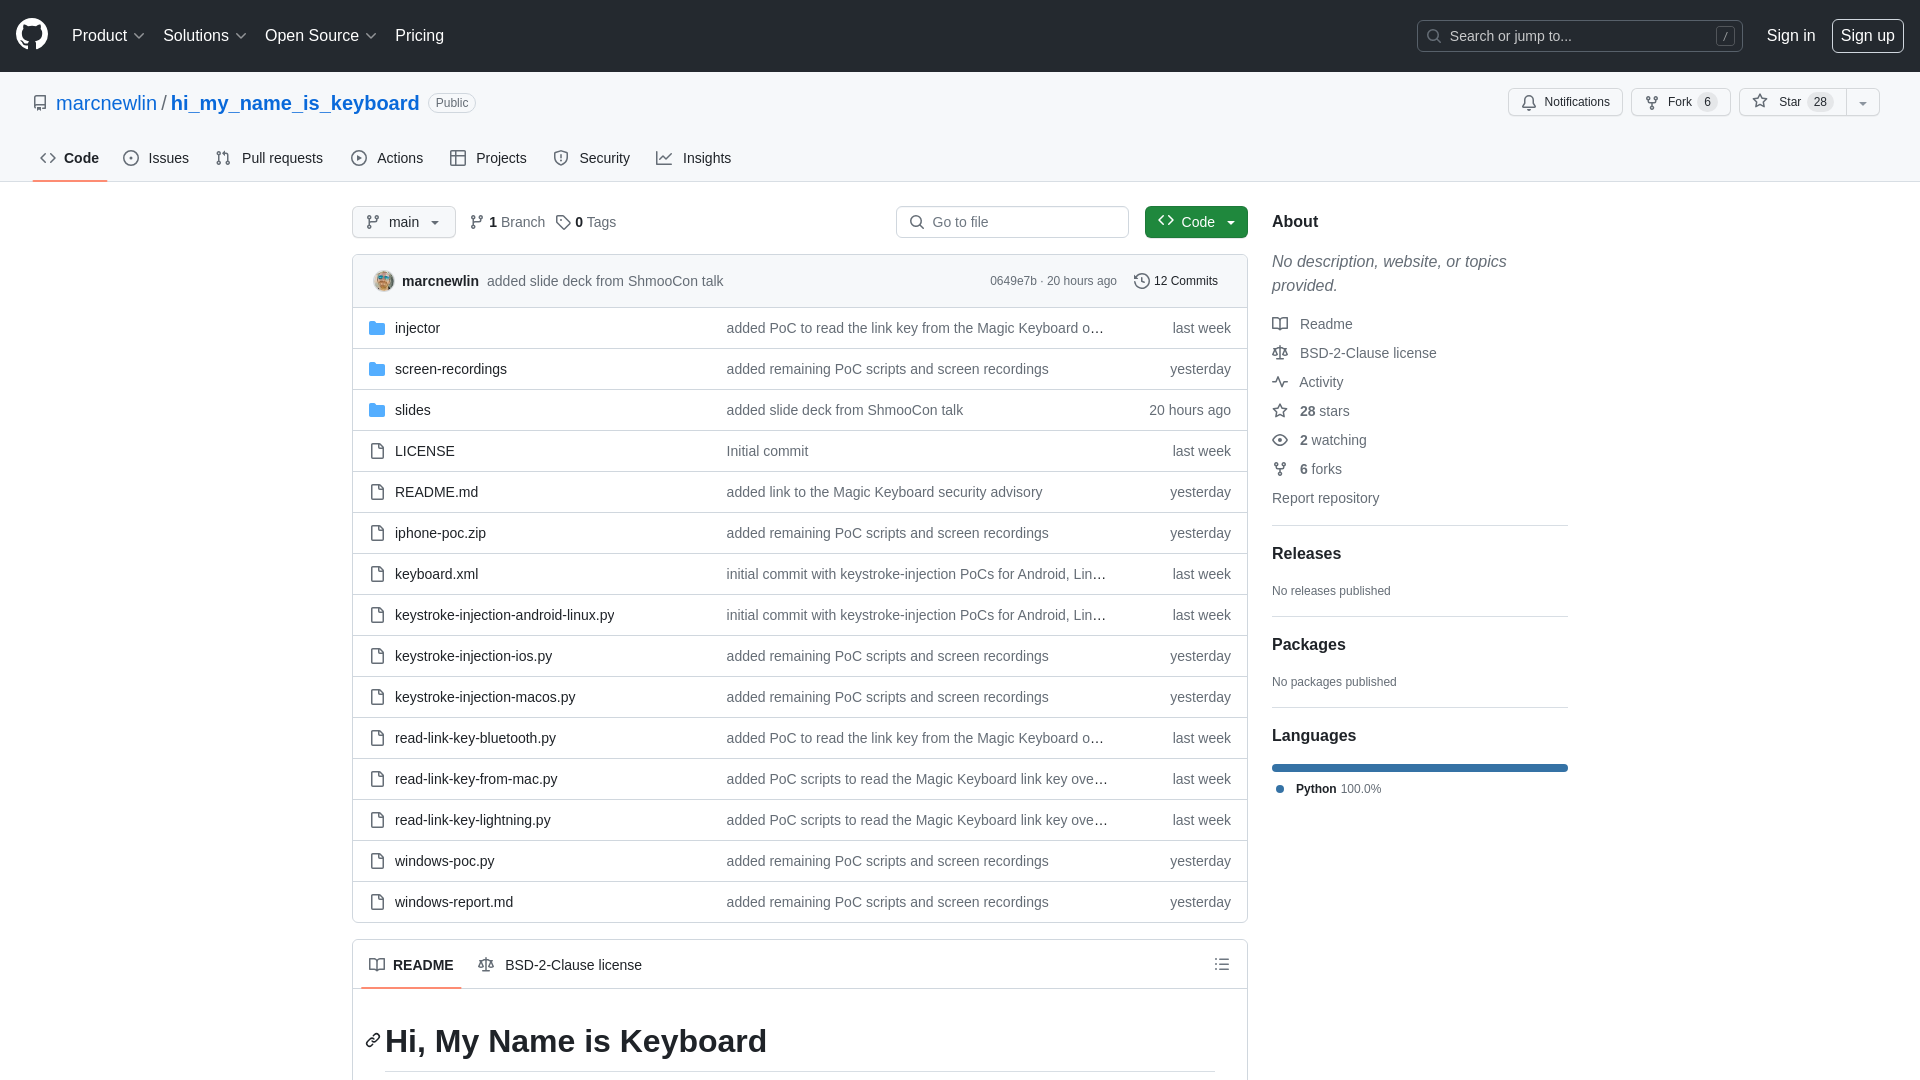
Task: Select the BSD-2-Clause license tab
Action: (x=560, y=965)
